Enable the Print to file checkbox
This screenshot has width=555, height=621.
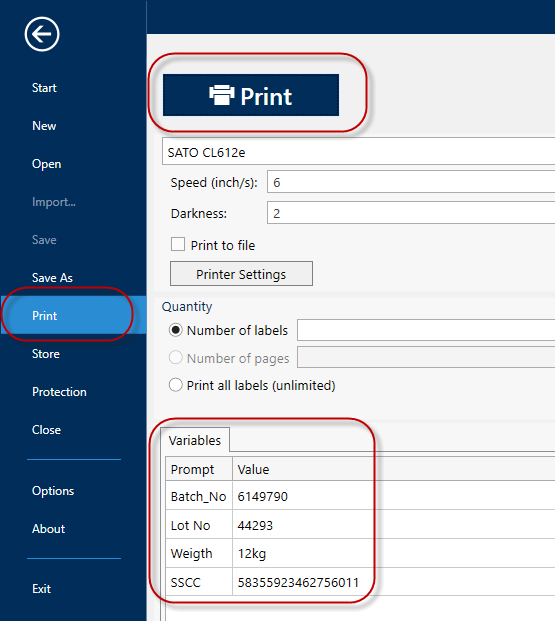178,244
